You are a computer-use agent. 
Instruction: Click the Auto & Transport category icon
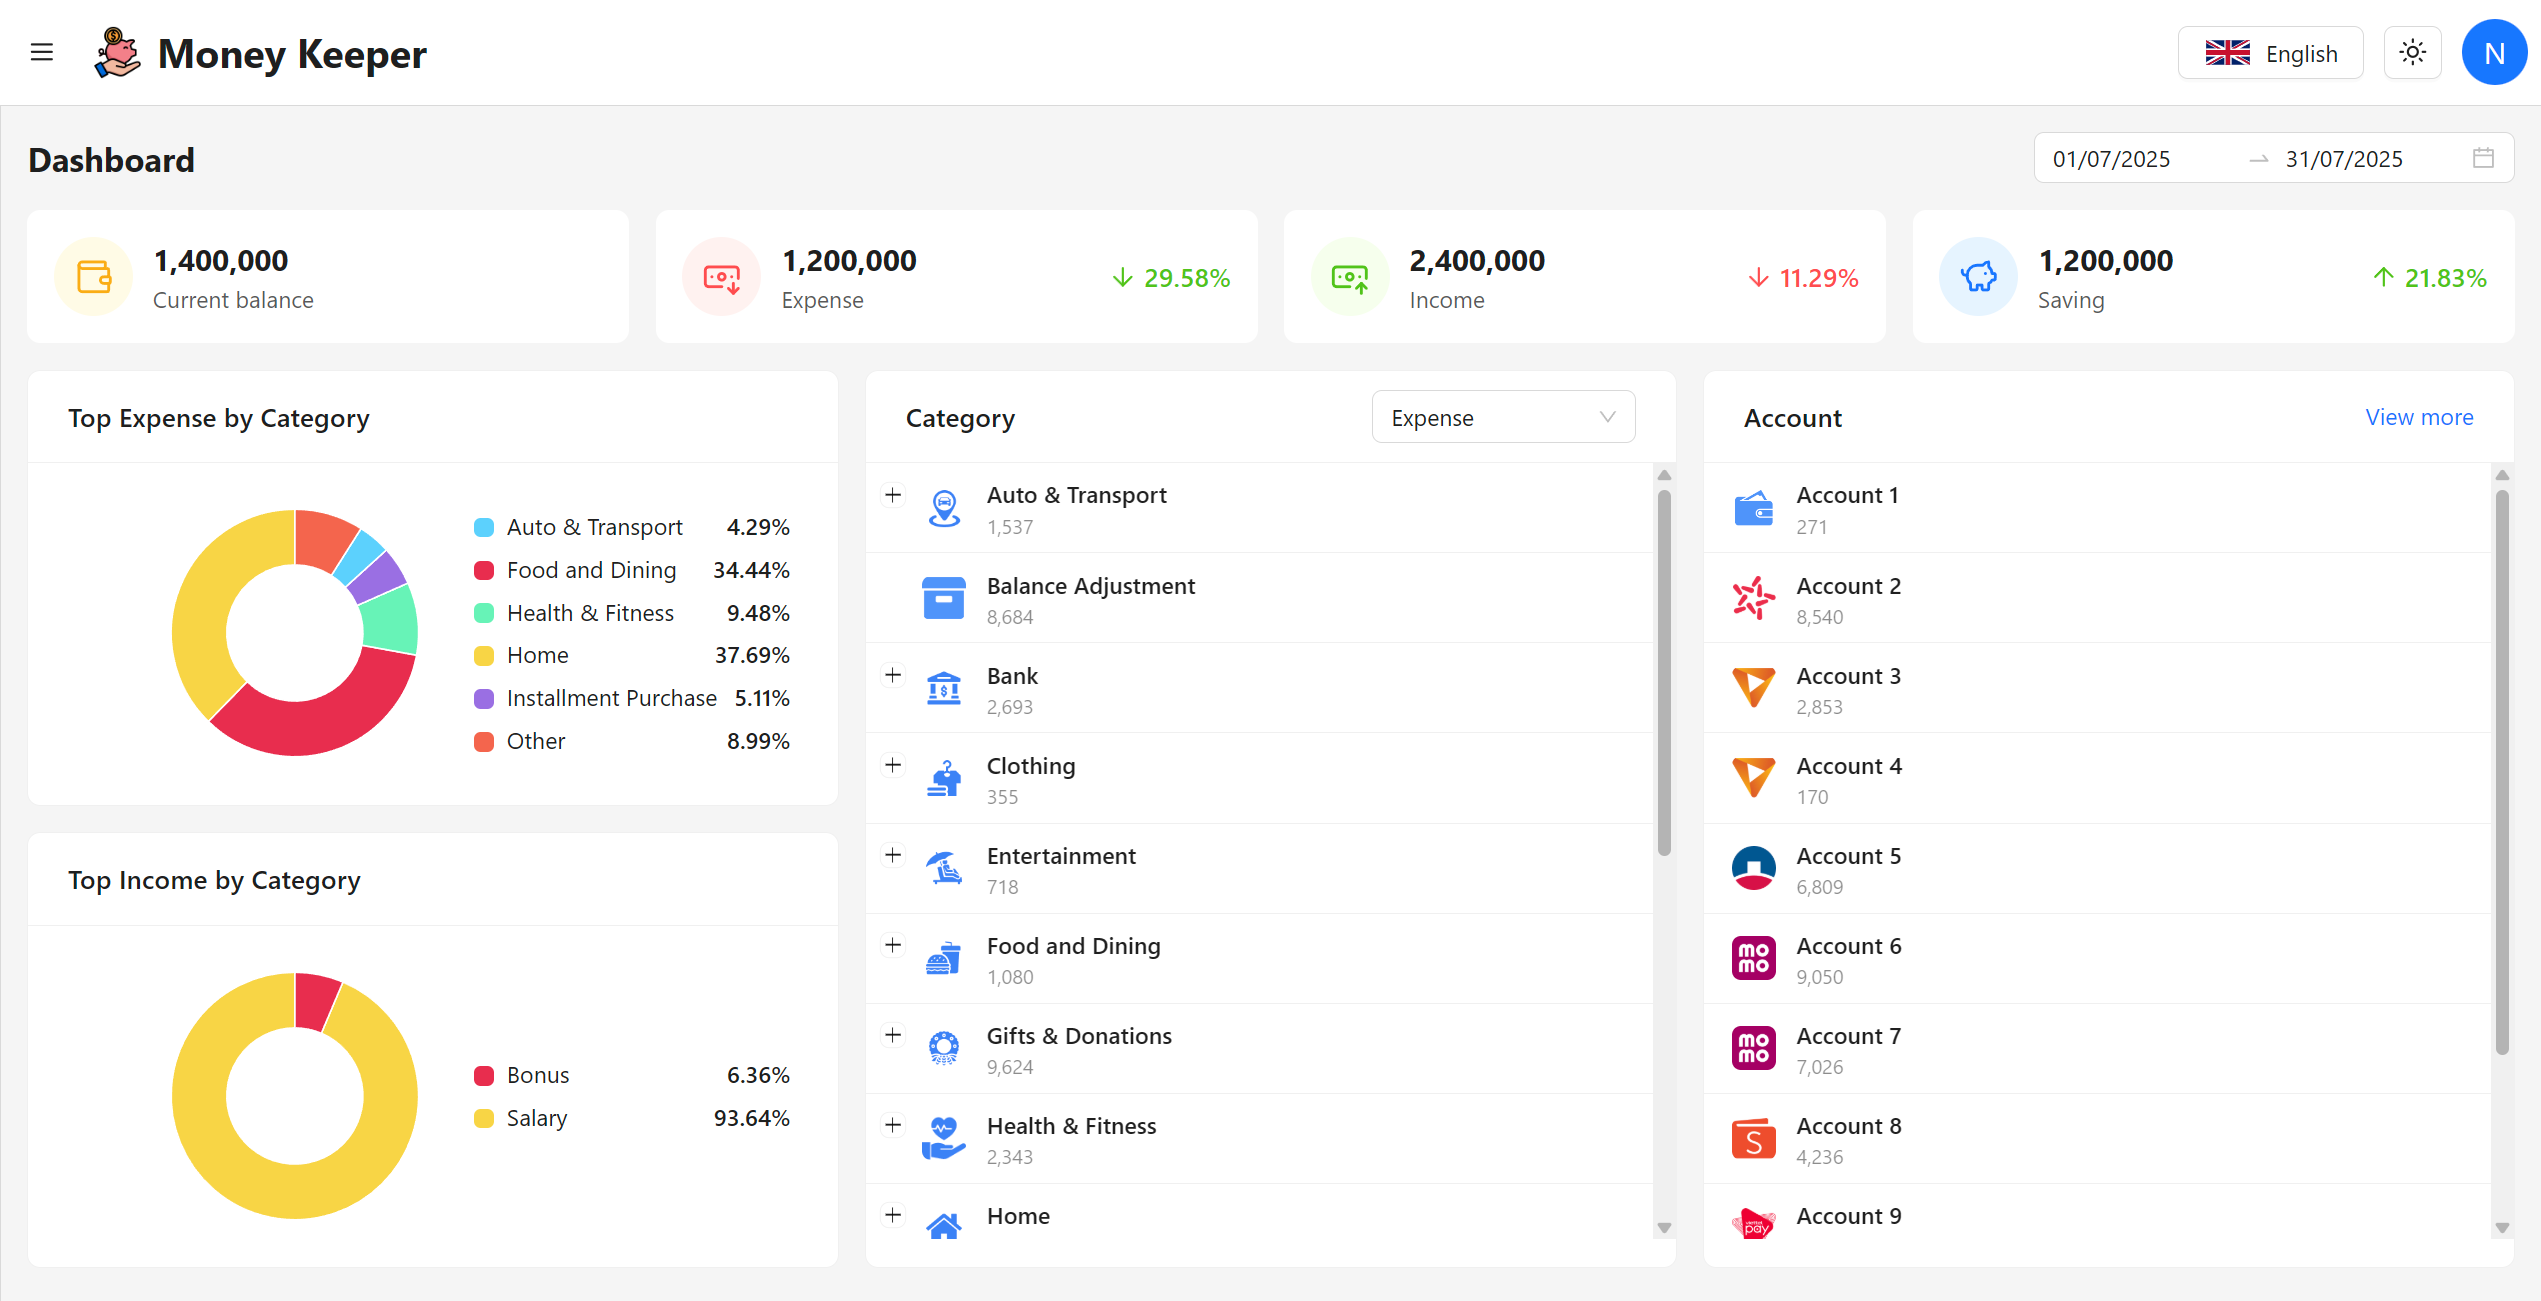[943, 507]
